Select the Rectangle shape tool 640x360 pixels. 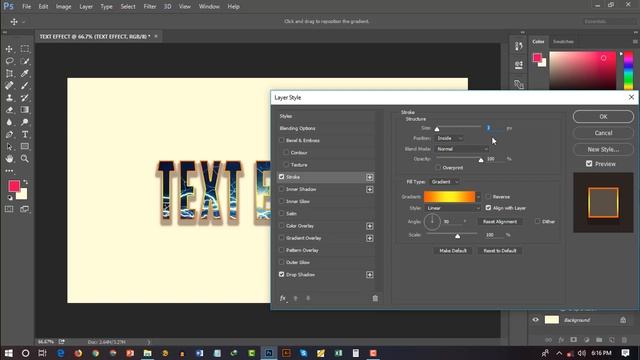(25, 147)
